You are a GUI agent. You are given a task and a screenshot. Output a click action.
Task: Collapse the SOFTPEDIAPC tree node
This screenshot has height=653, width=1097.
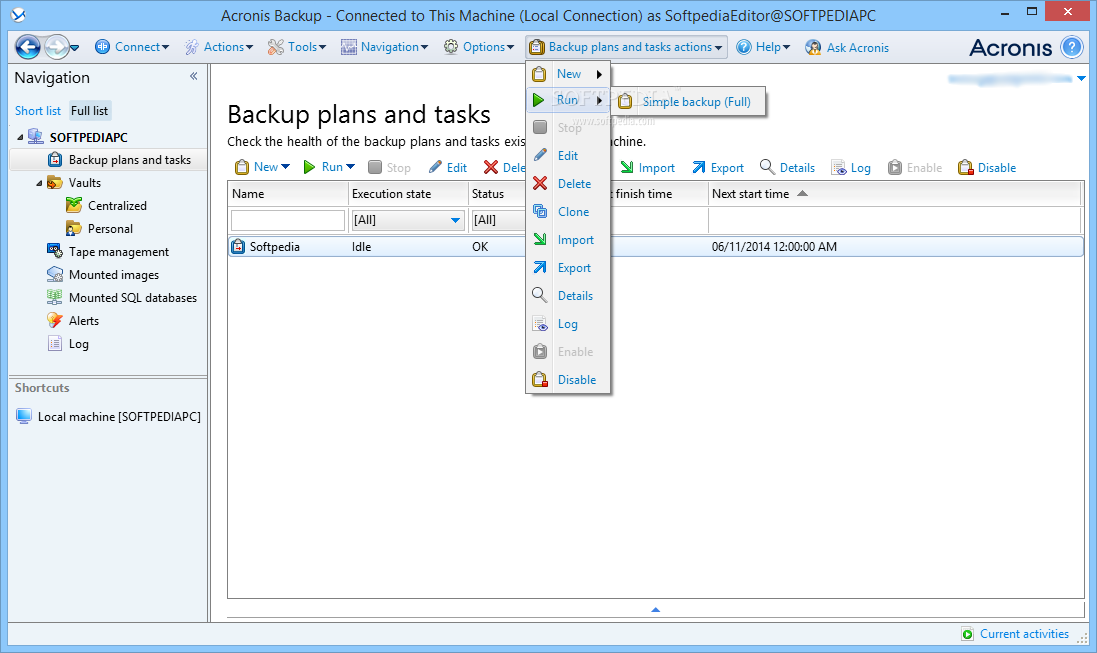20,137
